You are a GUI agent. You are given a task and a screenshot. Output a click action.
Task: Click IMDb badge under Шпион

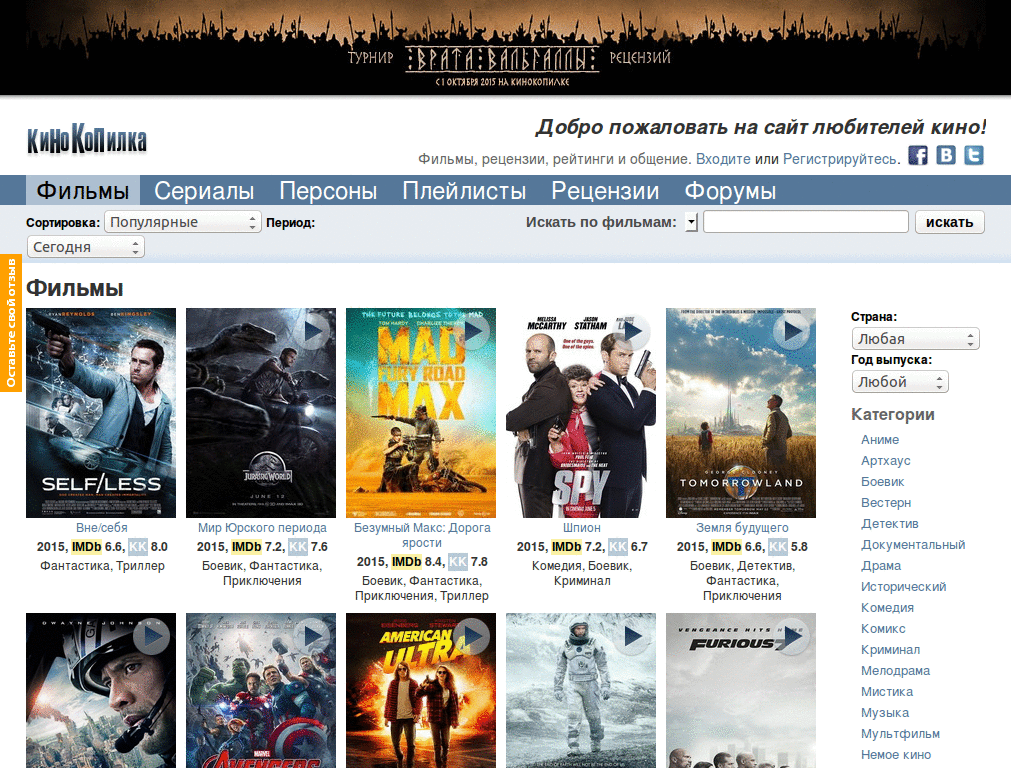click(x=566, y=547)
